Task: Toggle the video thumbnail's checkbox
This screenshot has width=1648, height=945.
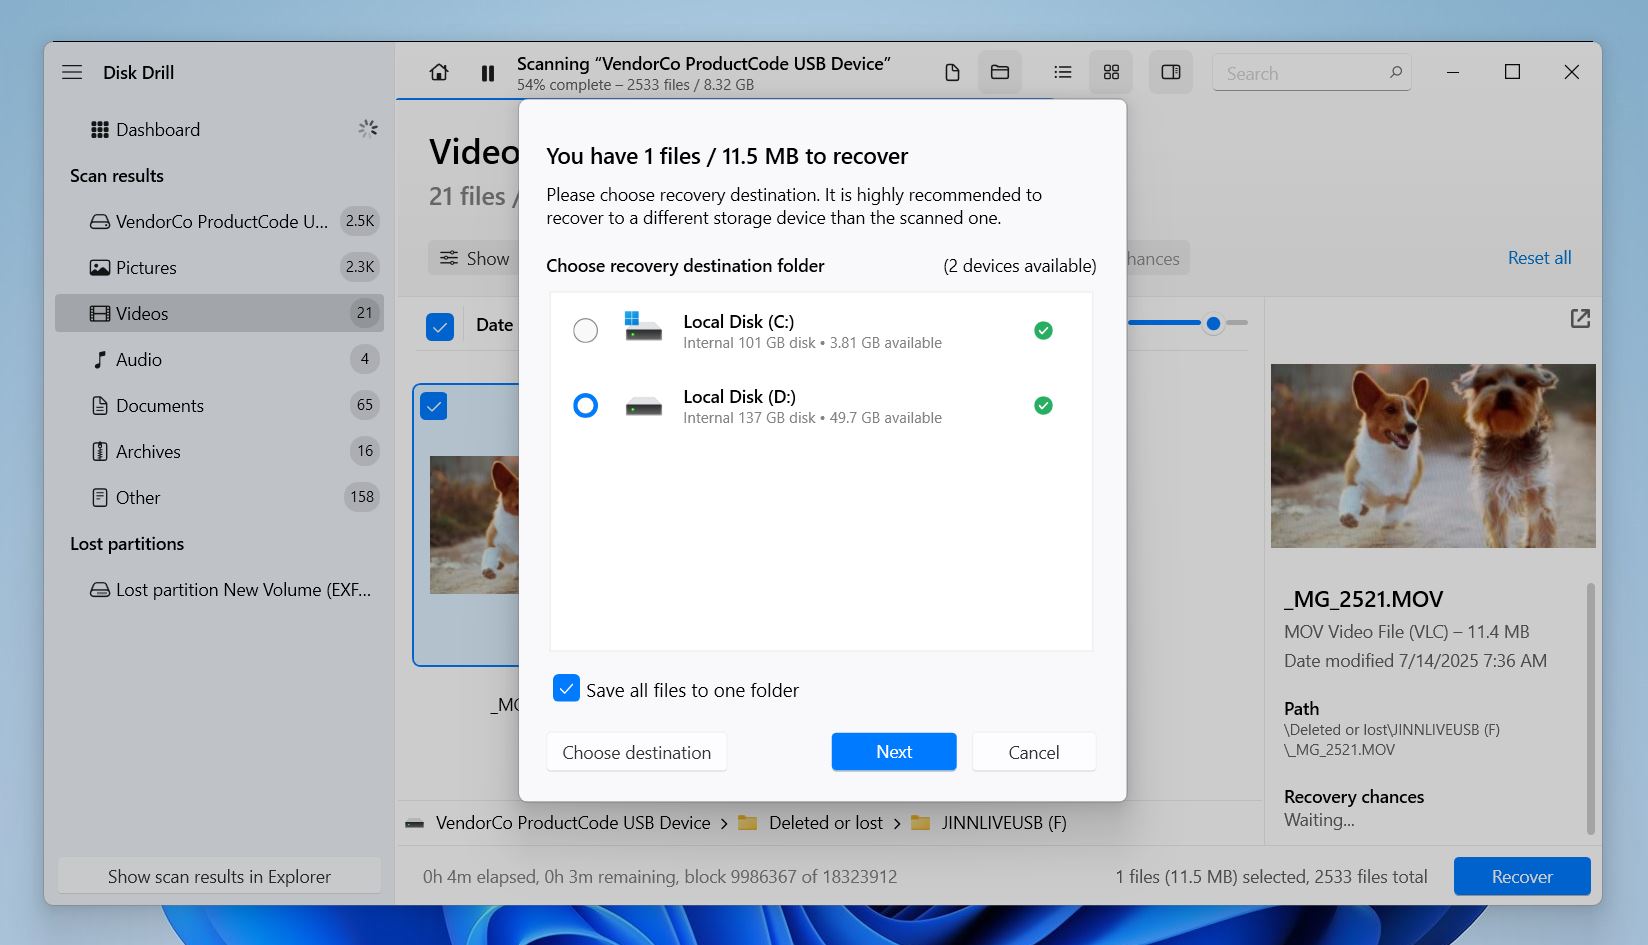Action: point(434,406)
